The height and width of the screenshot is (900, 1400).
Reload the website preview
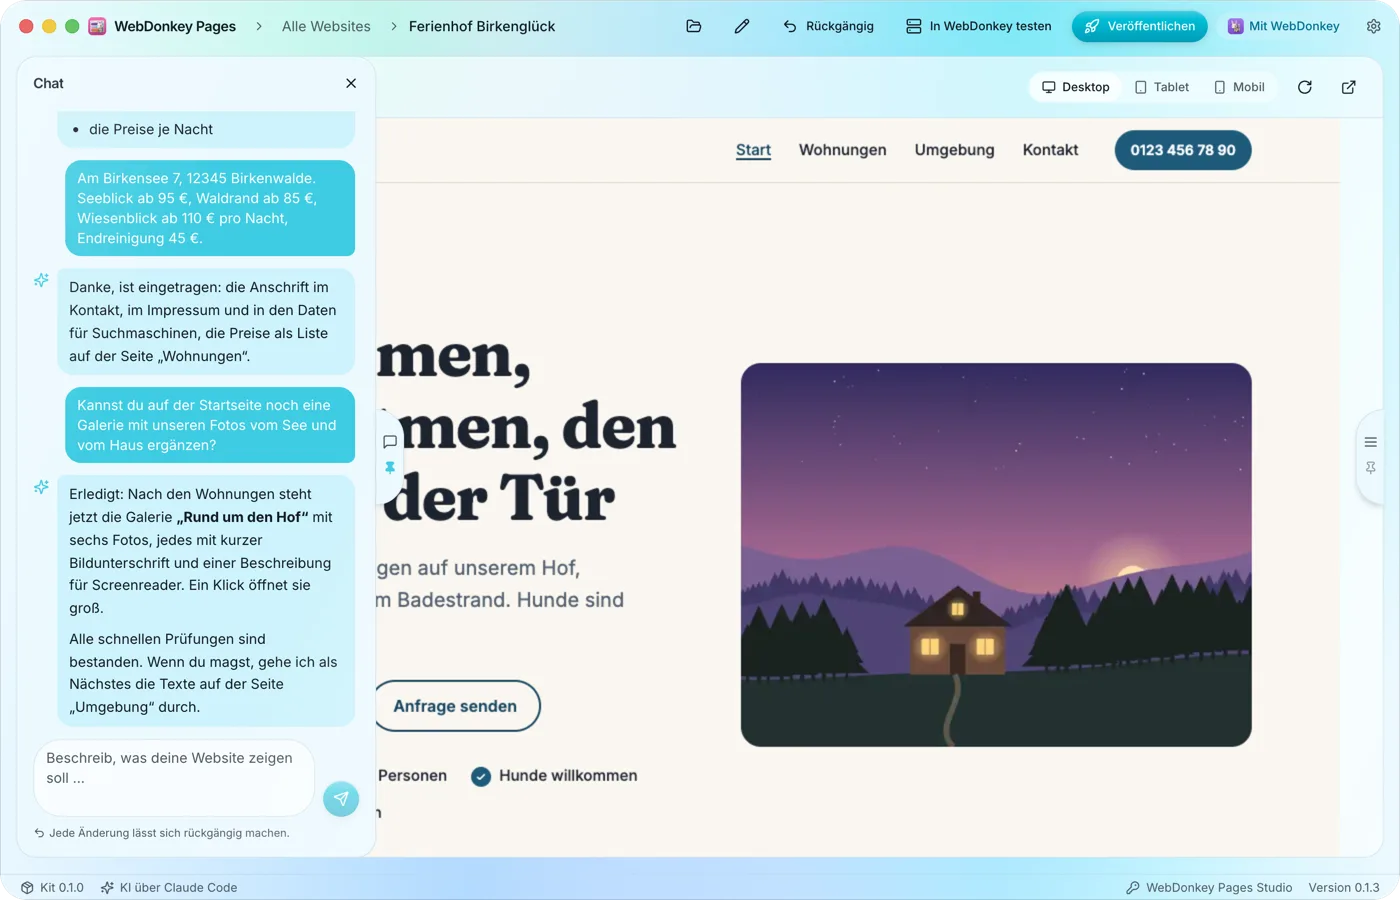[1305, 87]
